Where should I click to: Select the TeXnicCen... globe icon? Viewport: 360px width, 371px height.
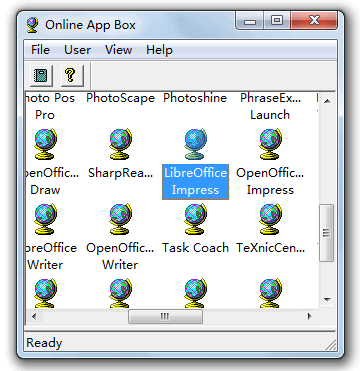[270, 219]
